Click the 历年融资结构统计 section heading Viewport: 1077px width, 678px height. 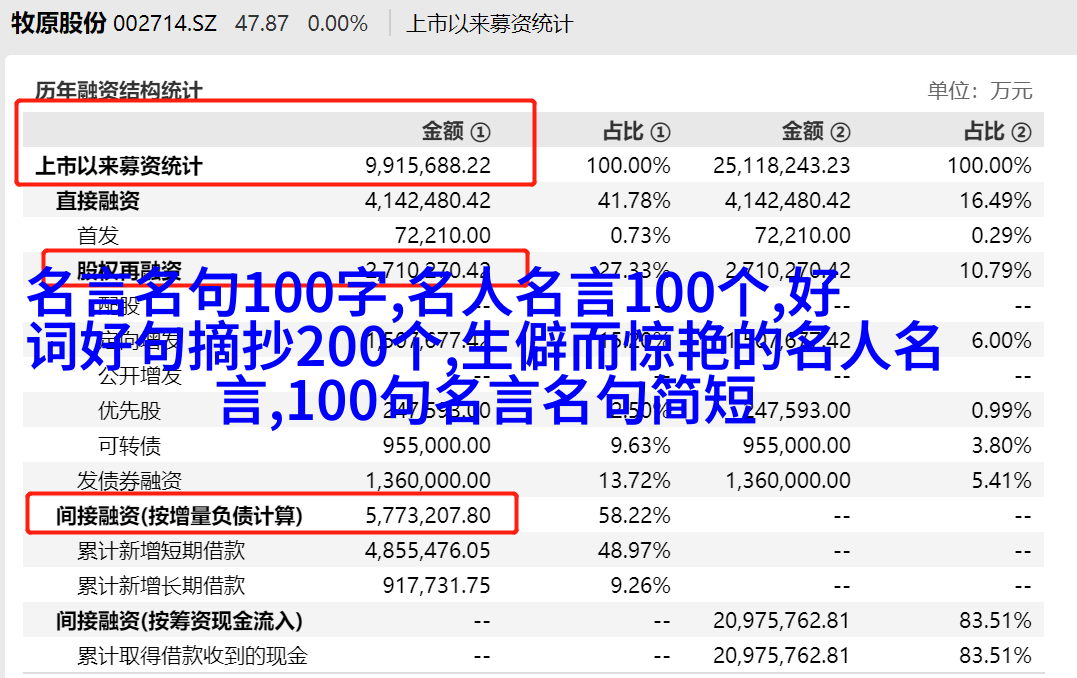coord(119,91)
